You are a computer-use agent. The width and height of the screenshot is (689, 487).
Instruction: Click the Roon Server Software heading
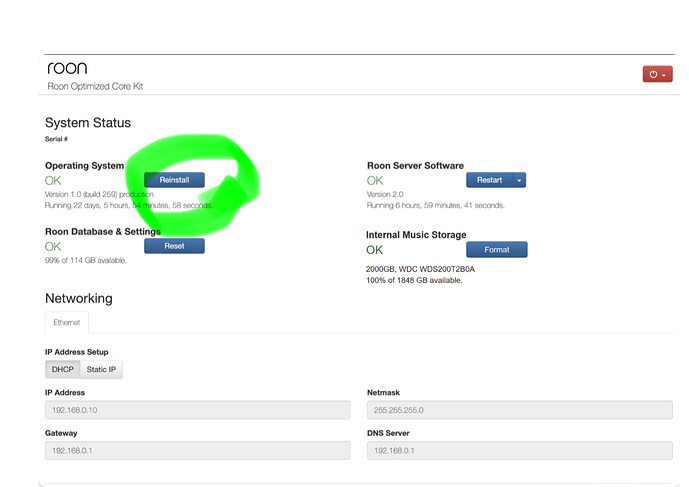click(x=415, y=166)
